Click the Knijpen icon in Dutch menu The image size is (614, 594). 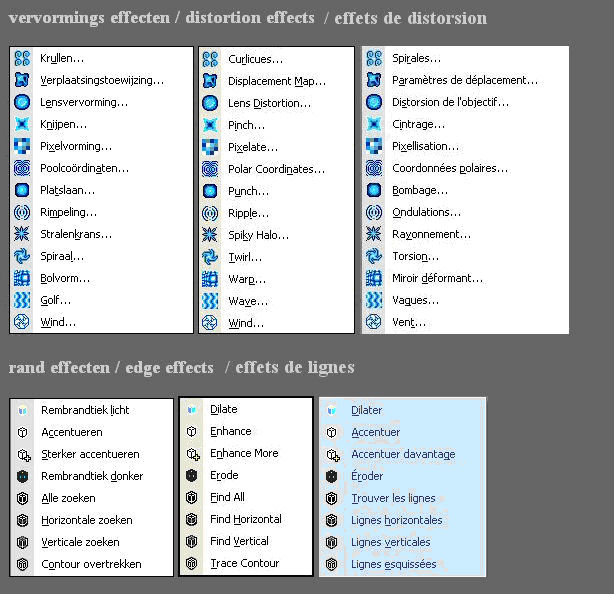tap(22, 124)
